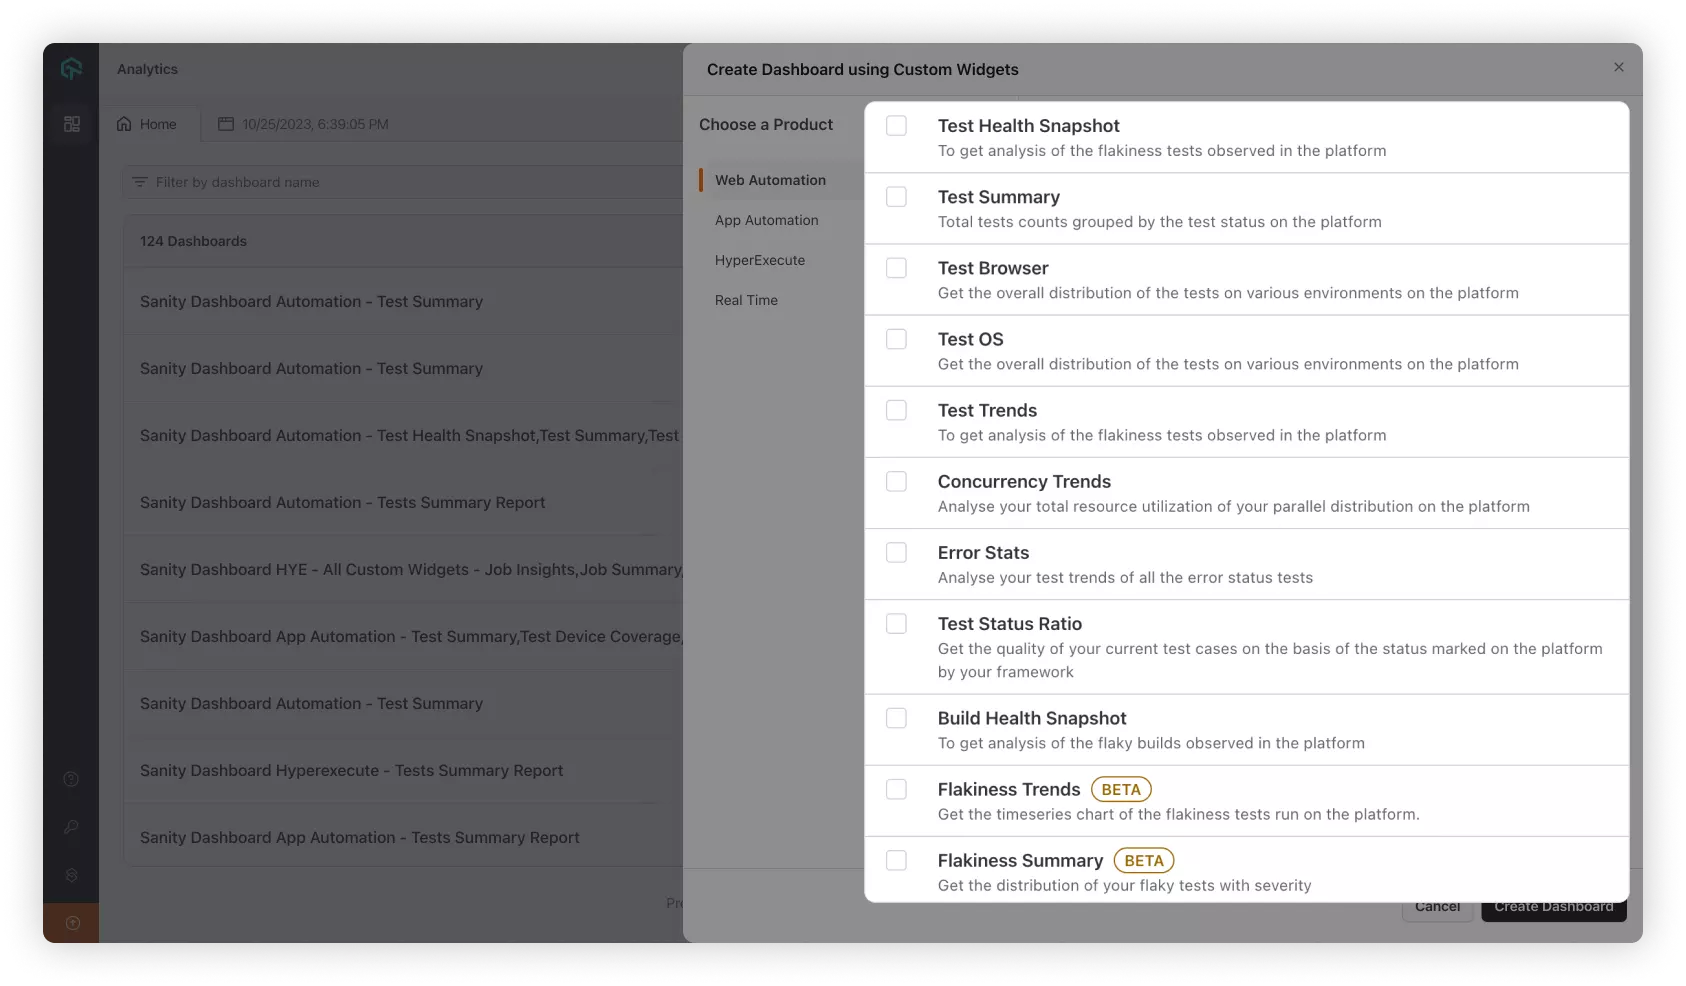Select Web Automation product tab

click(770, 180)
